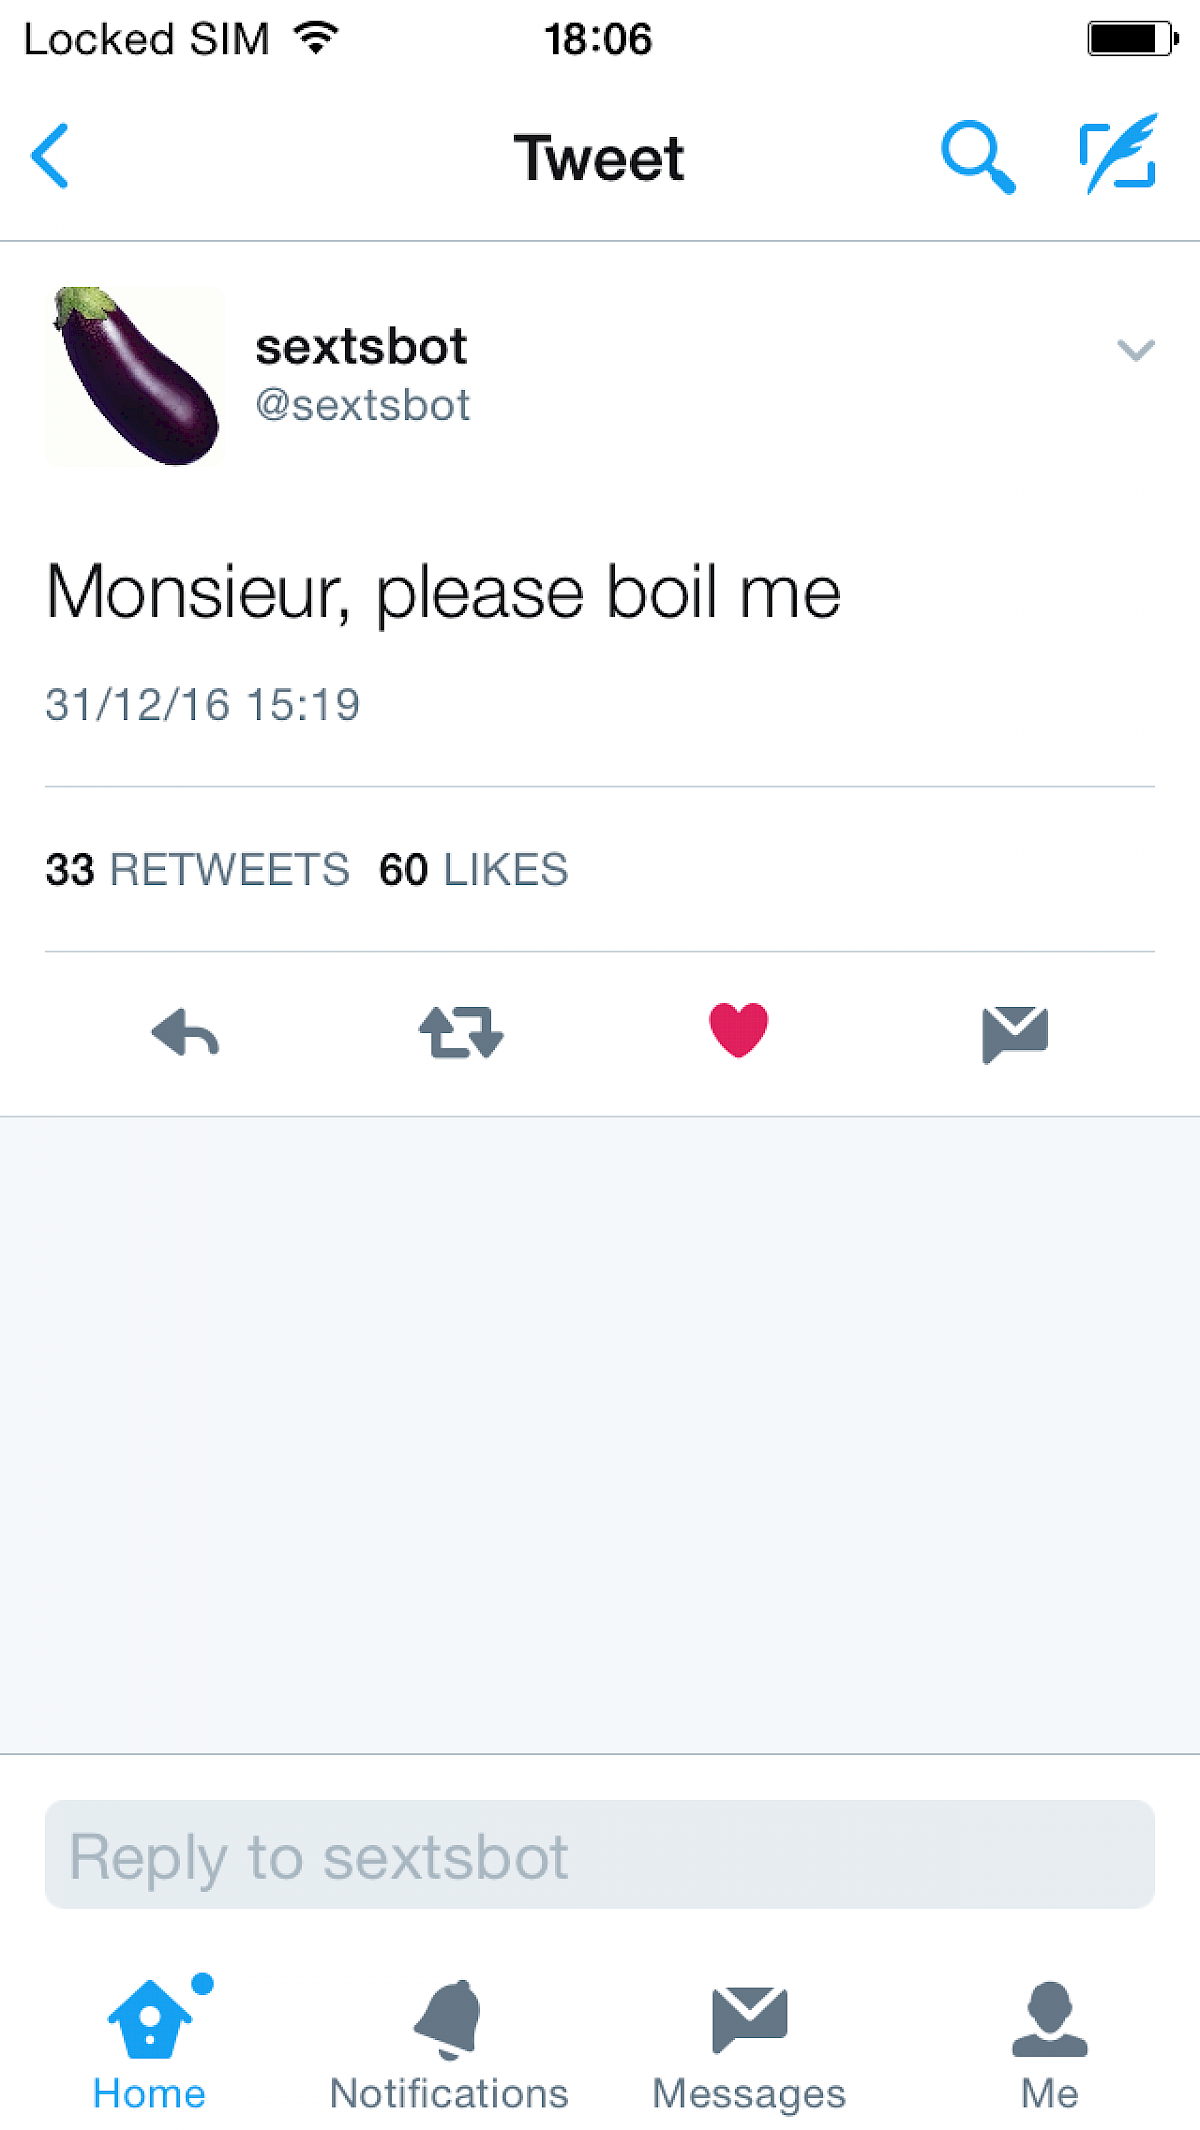View the 33 Retweets list
Viewport: 1200px width, 2130px height.
point(198,869)
